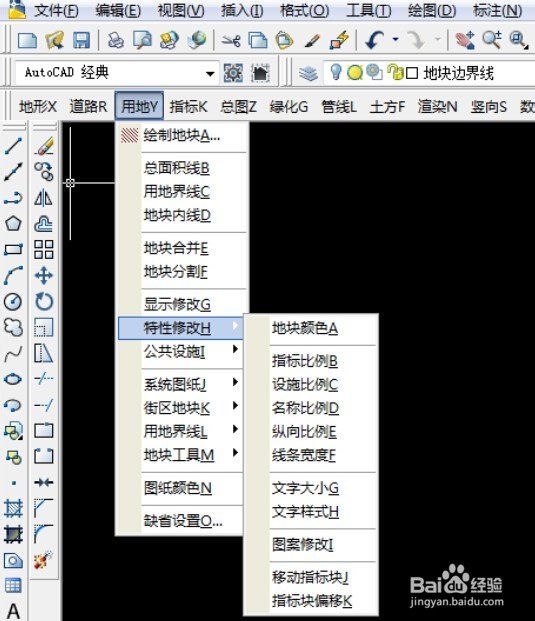Screen dimensions: 535x621
Task: Click the Zoom Realtime magnifier icon
Action: [492, 40]
